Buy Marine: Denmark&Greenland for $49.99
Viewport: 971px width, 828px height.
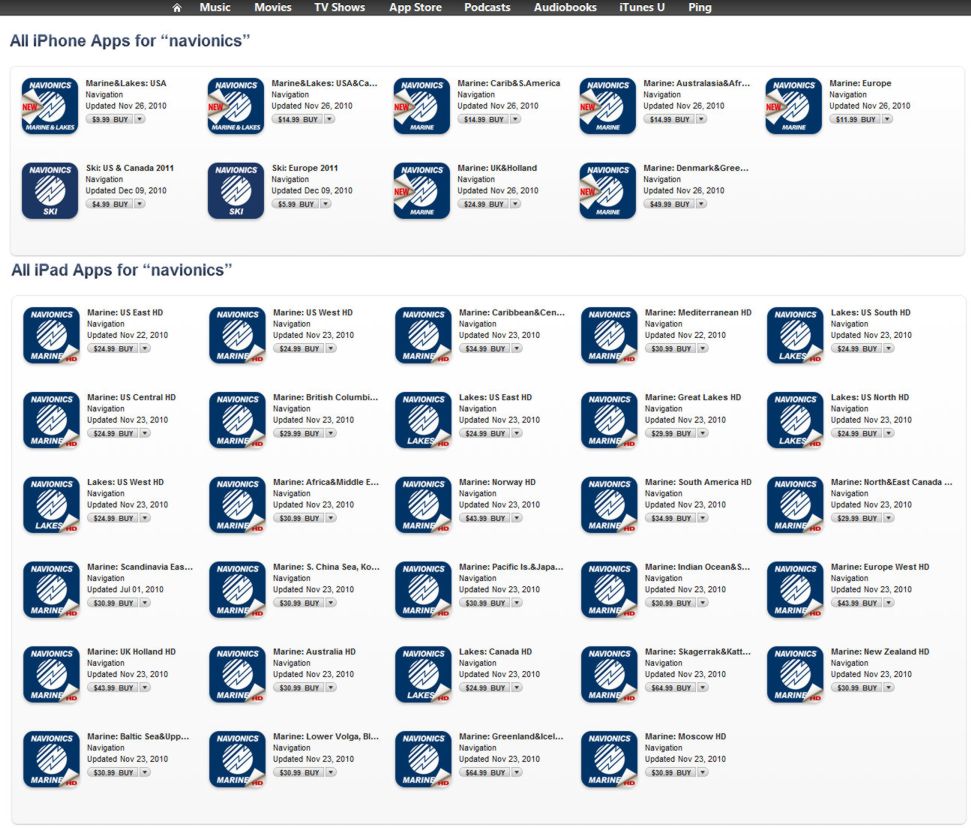tap(669, 204)
